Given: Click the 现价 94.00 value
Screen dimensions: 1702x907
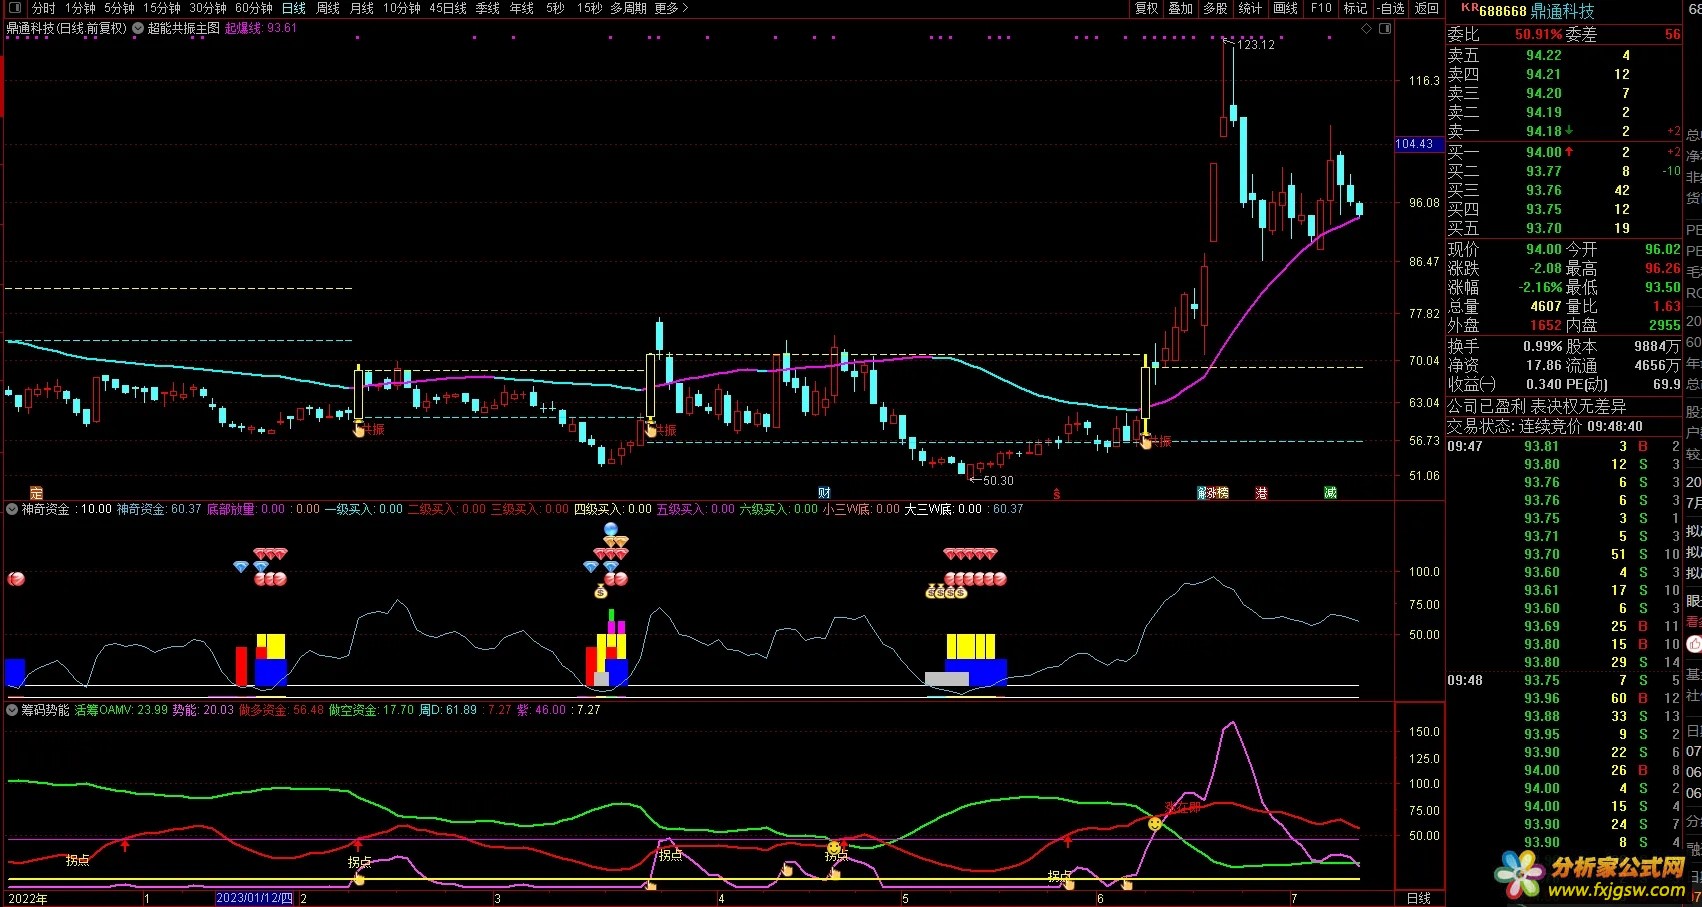Looking at the screenshot, I should 1544,249.
